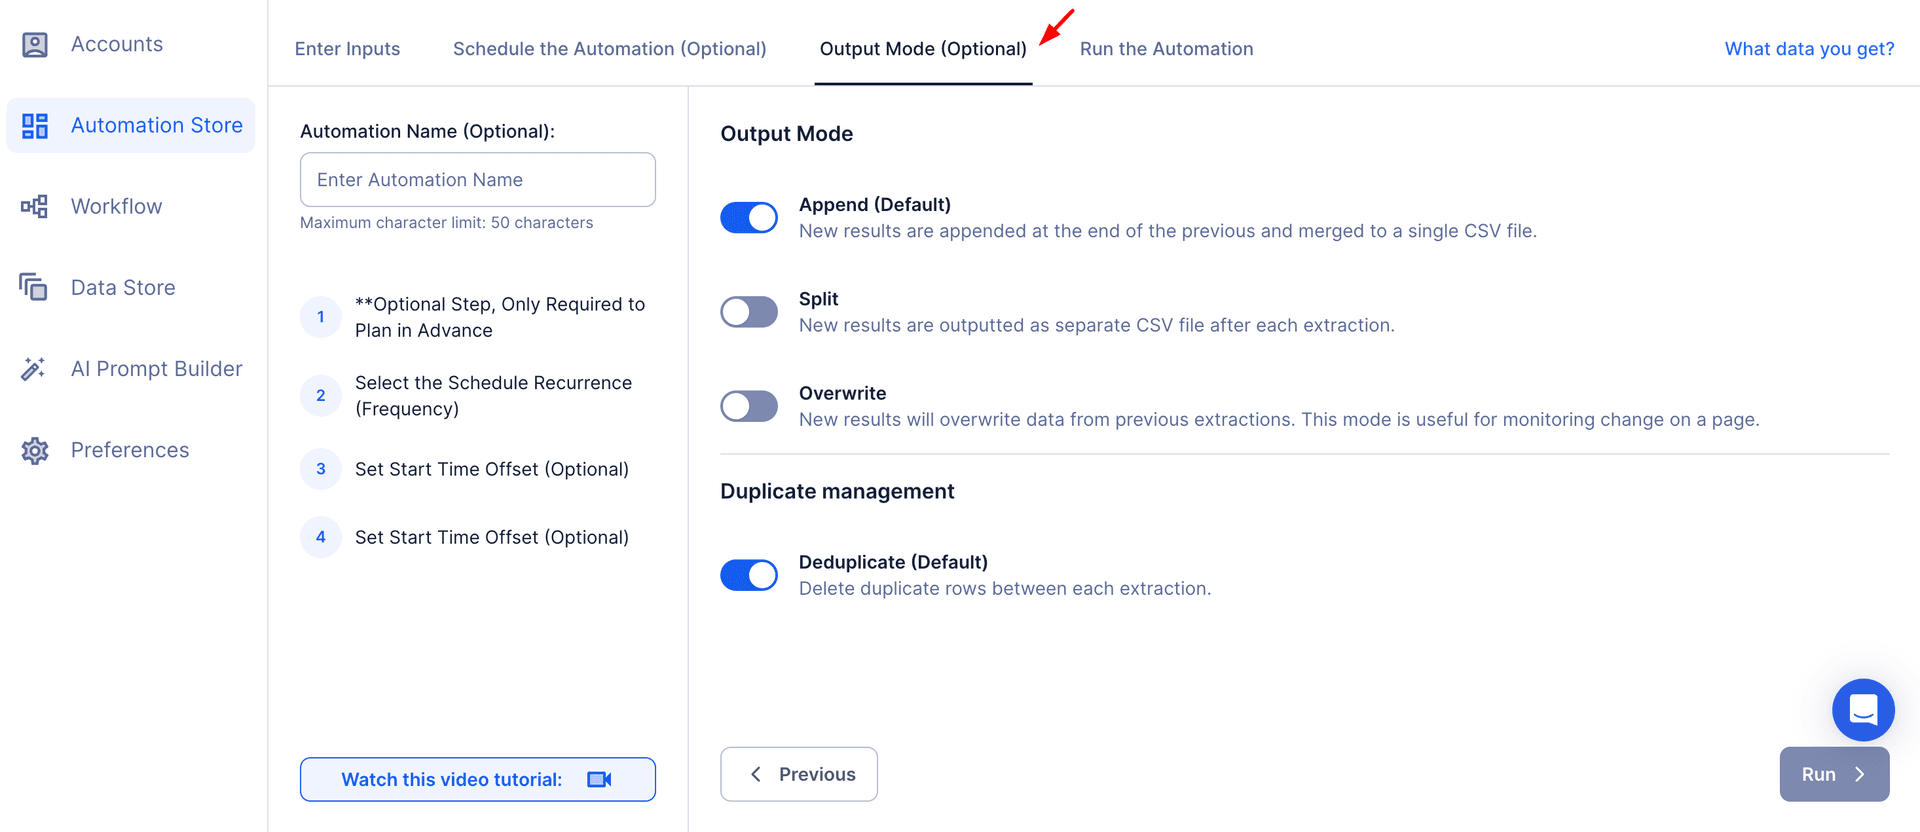Viewport: 1920px width, 832px height.
Task: Disable the Append (Default) toggle
Action: pyautogui.click(x=749, y=218)
